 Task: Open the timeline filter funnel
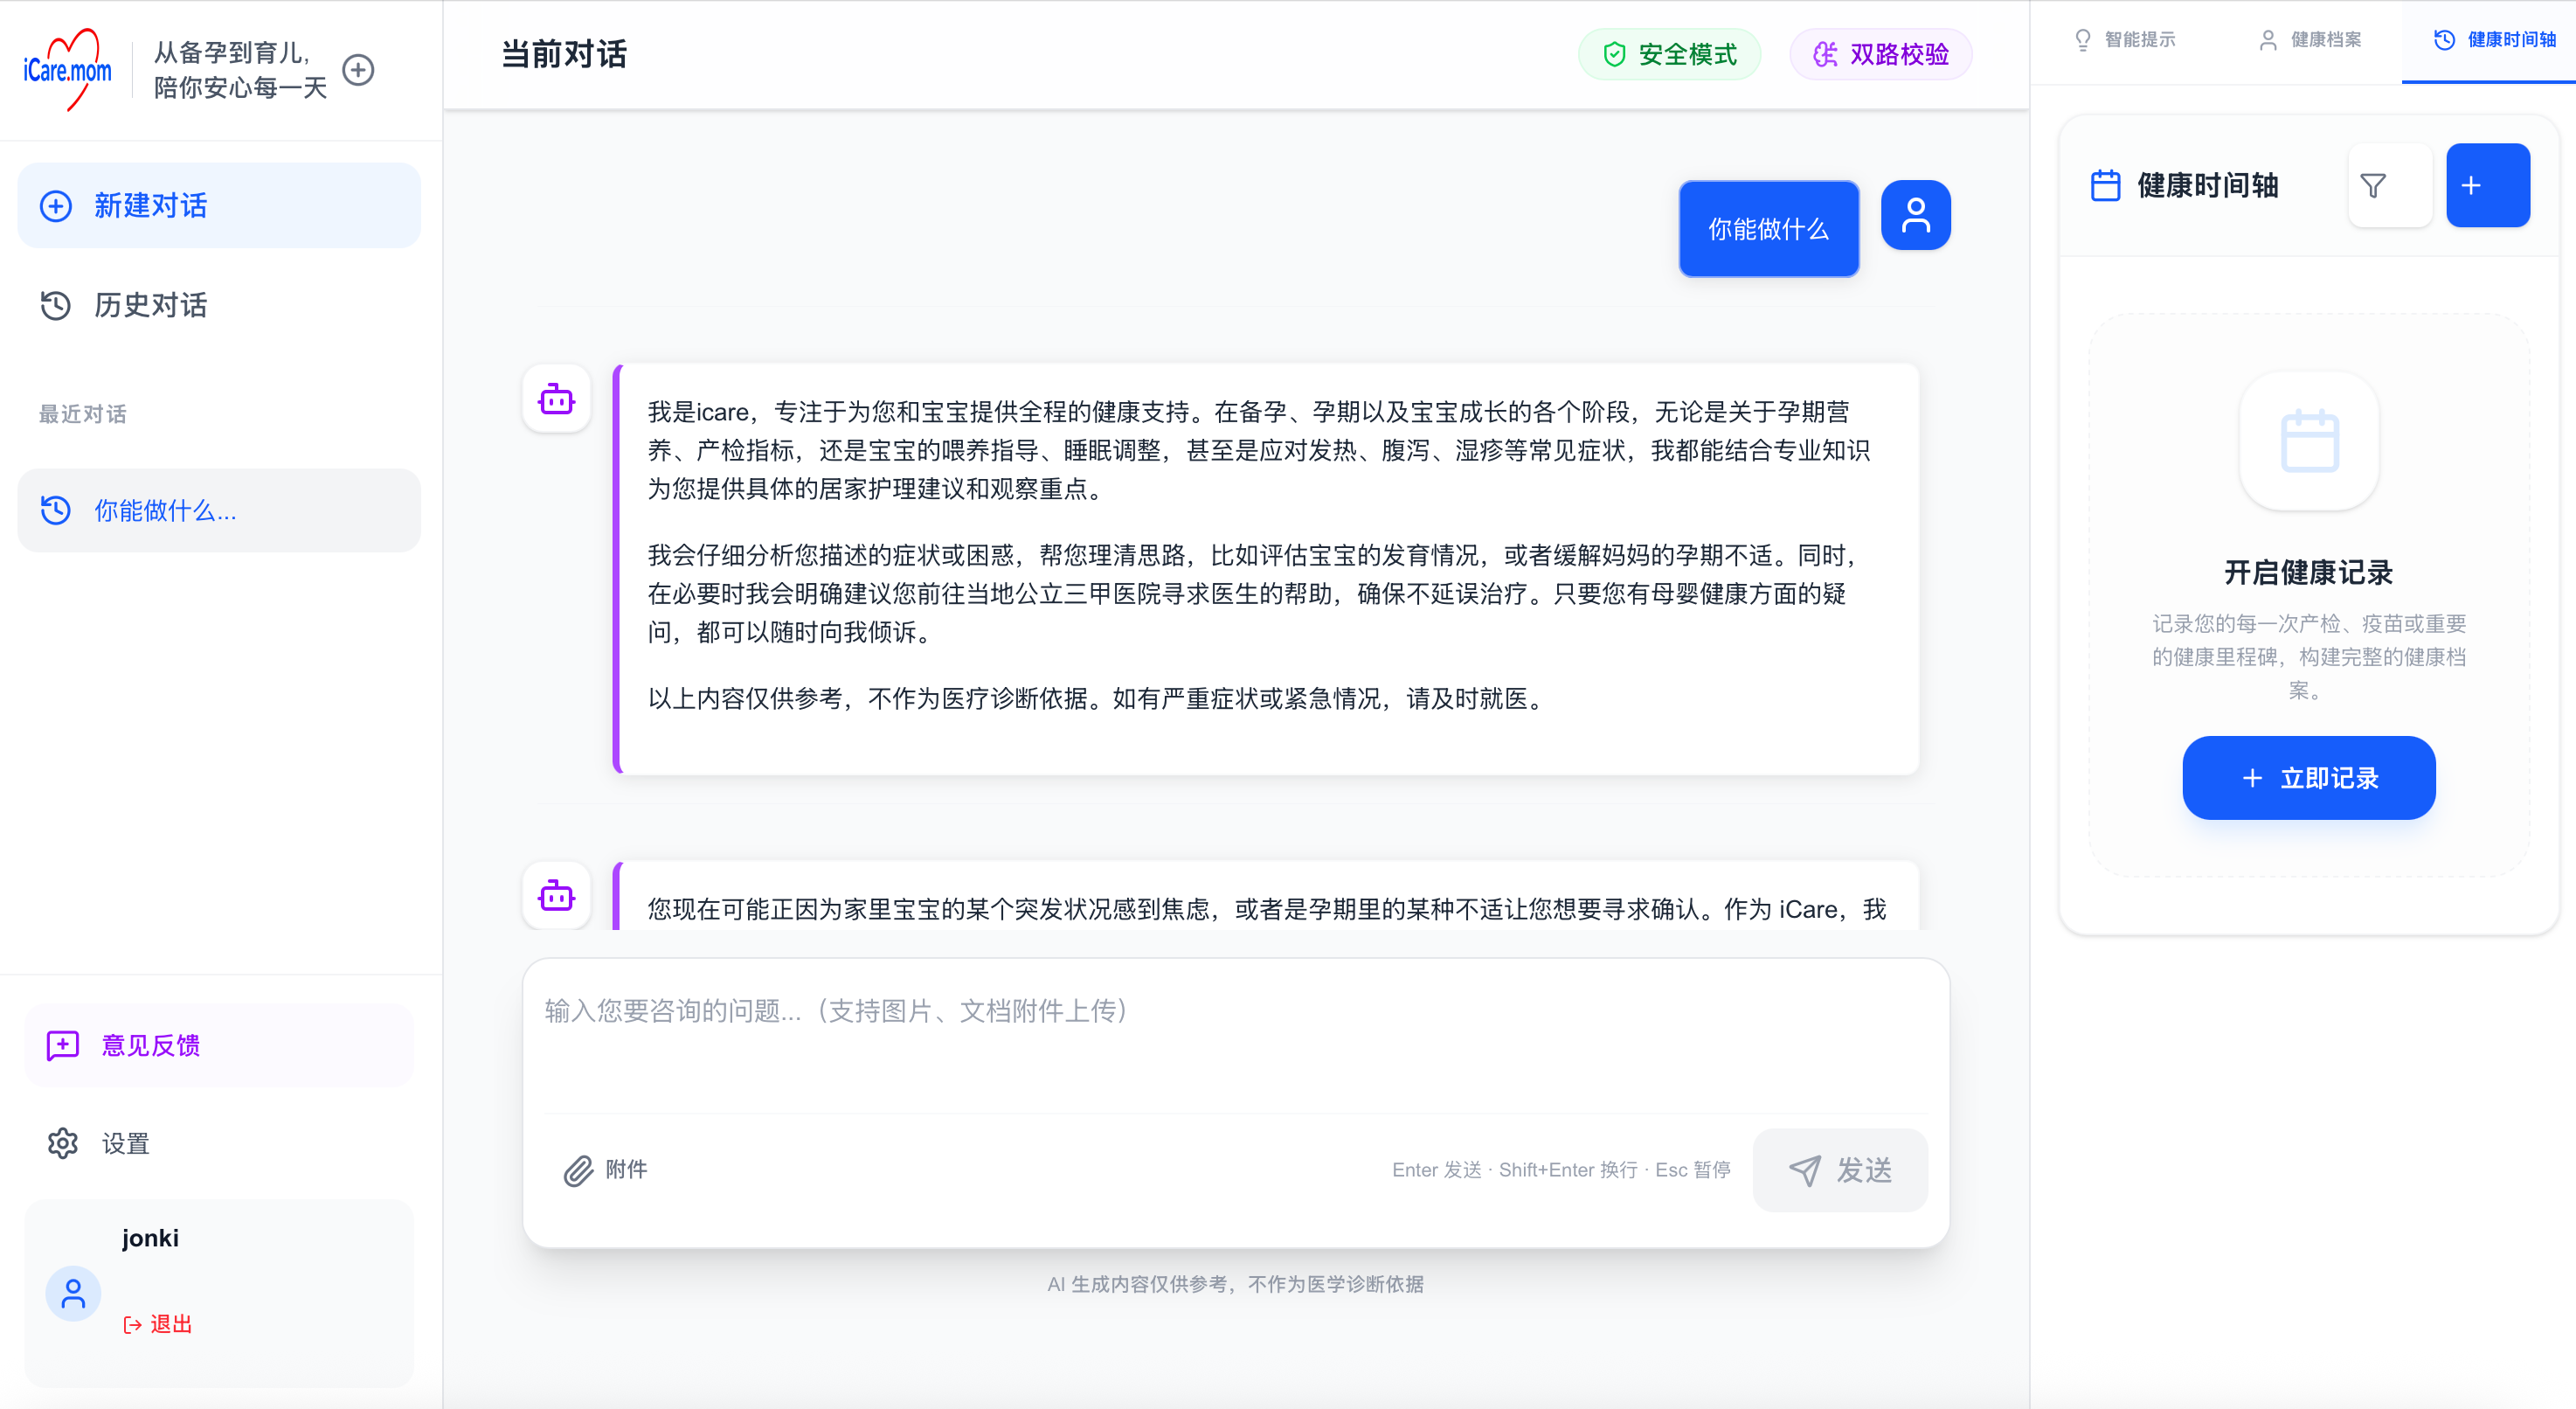point(2390,185)
